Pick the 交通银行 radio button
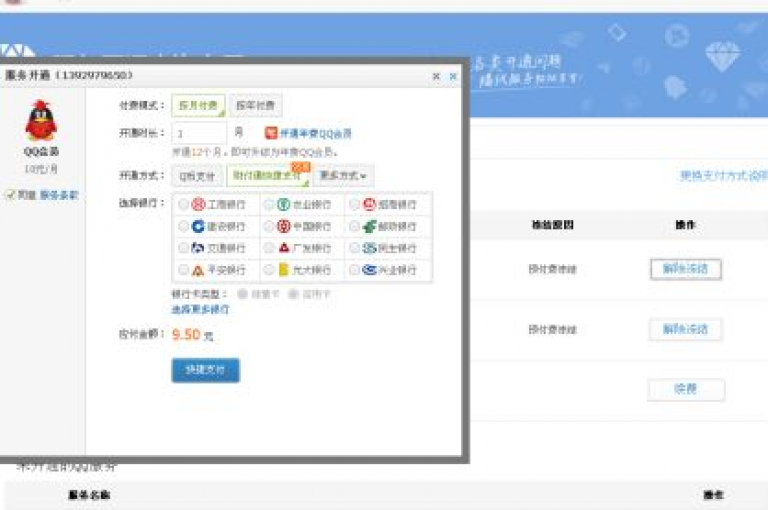Image resolution: width=768 pixels, height=510 pixels. click(183, 248)
